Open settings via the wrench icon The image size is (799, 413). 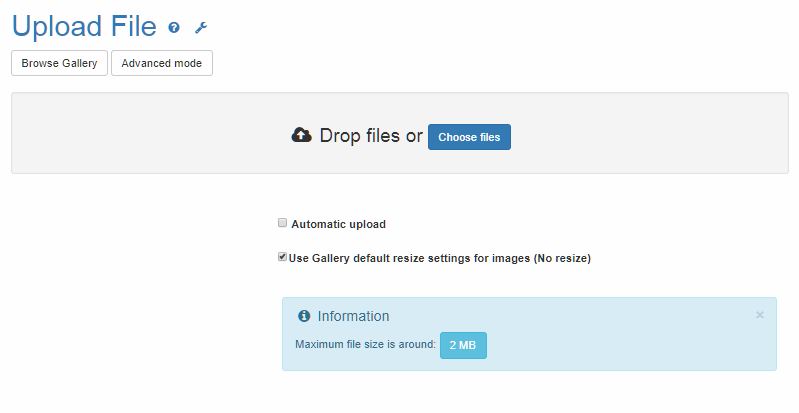(200, 28)
